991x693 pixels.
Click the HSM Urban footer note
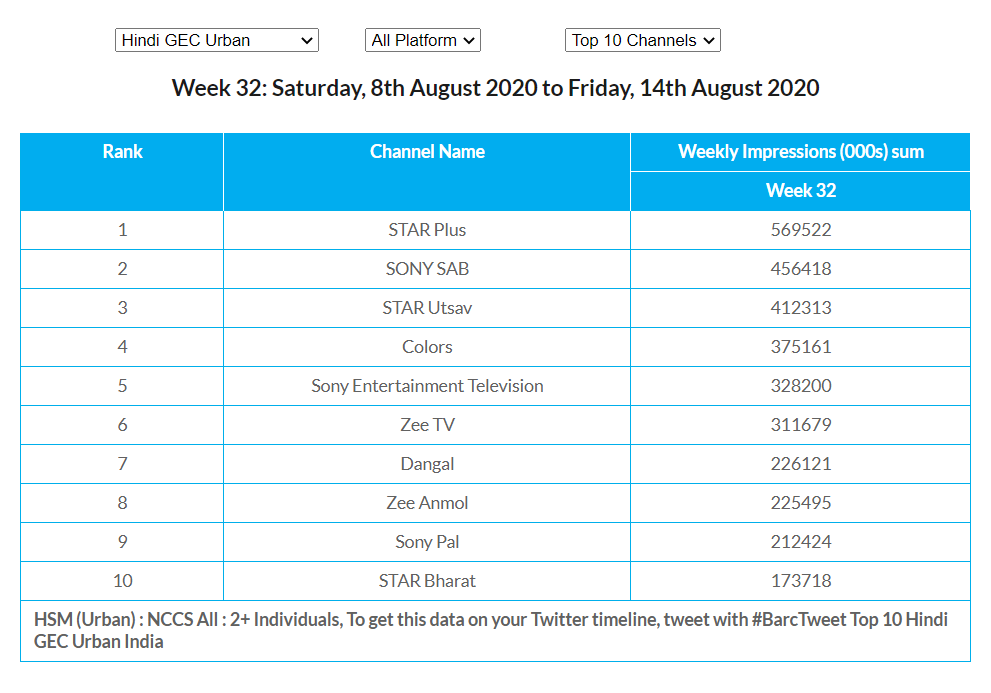click(490, 630)
